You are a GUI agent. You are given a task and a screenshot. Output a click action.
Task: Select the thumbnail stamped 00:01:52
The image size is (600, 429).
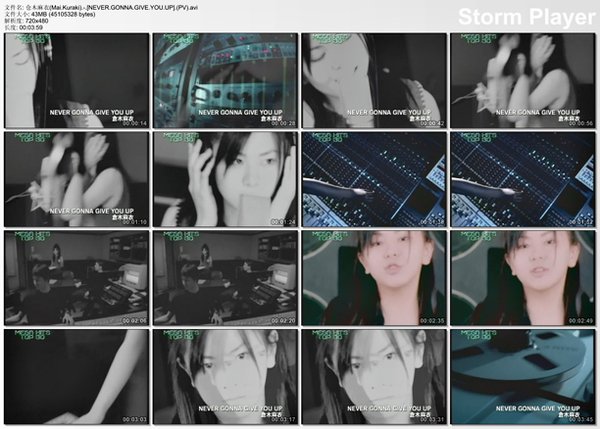point(523,179)
